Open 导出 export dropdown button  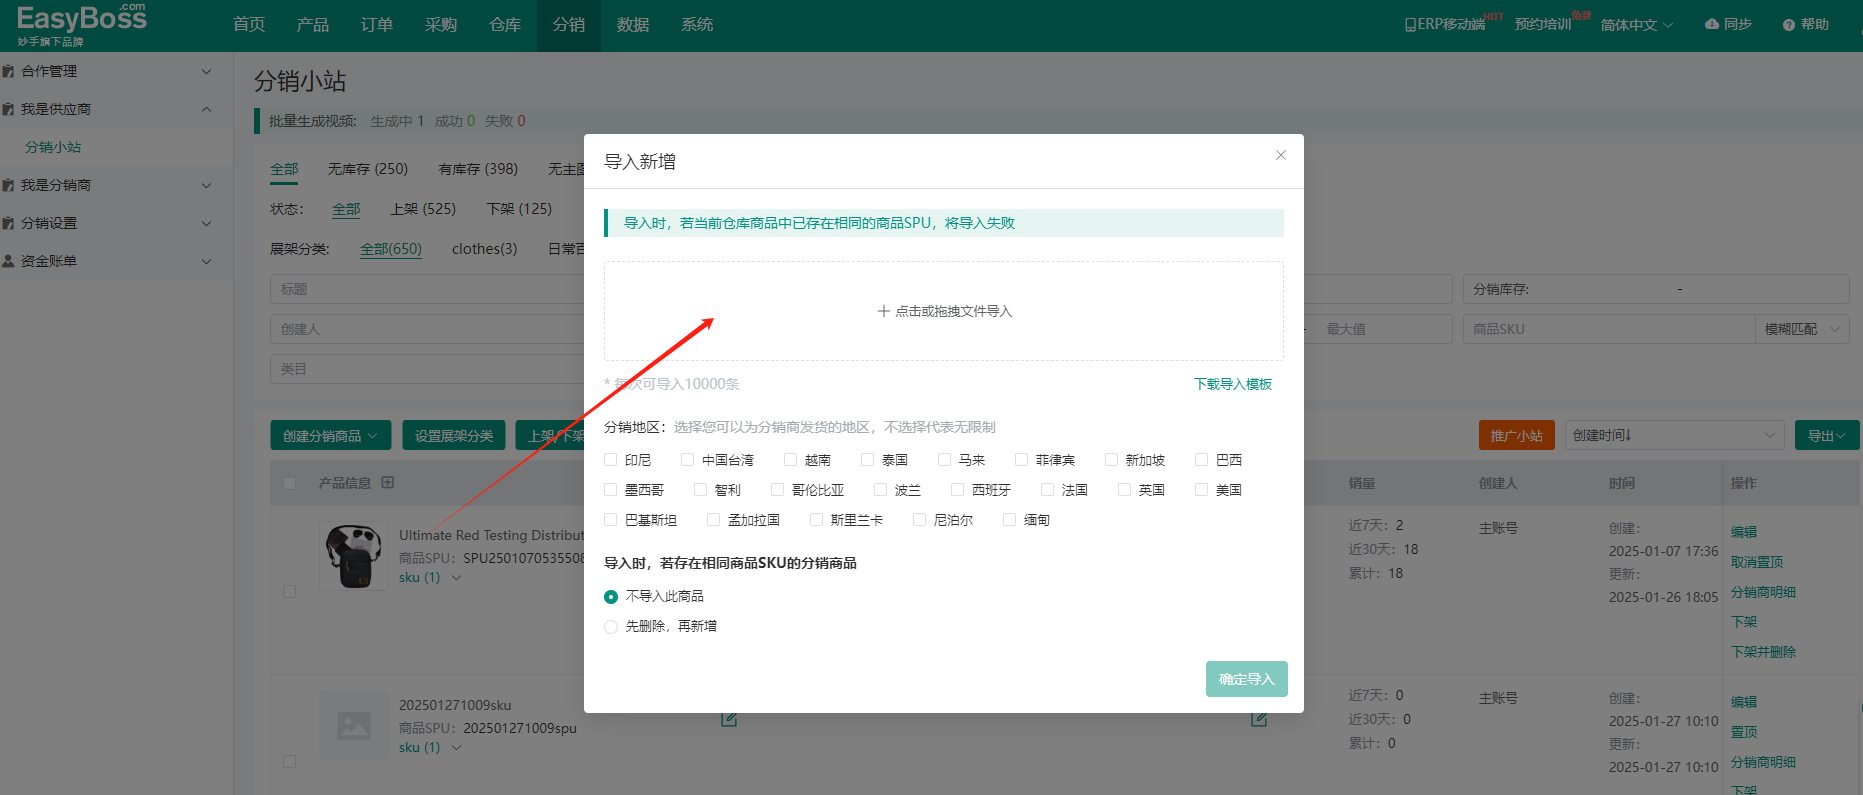coord(1827,436)
